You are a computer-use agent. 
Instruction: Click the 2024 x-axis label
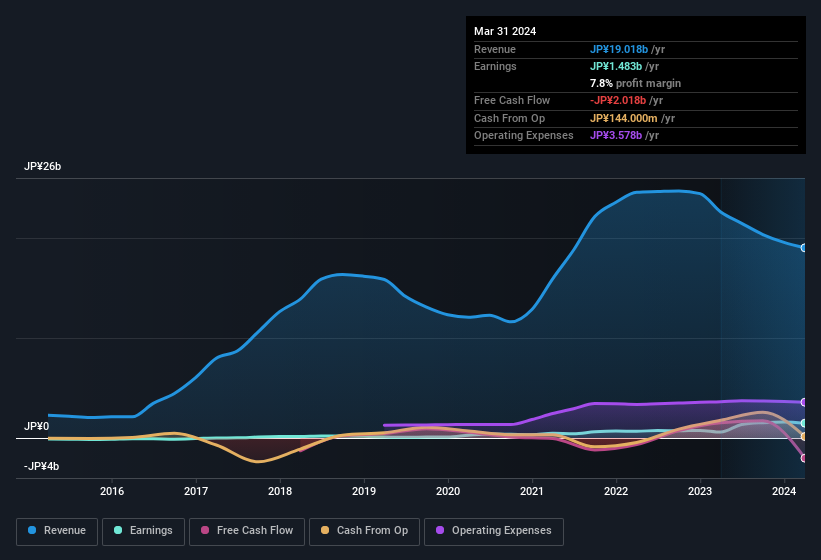click(x=784, y=491)
